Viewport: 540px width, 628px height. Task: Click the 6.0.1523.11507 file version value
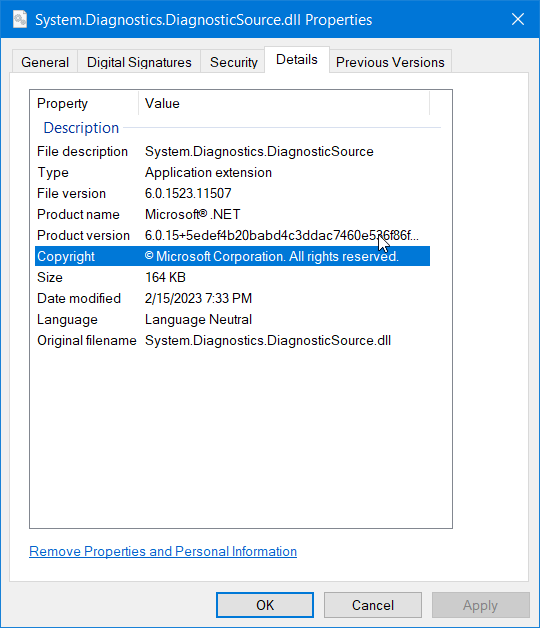[x=188, y=193]
